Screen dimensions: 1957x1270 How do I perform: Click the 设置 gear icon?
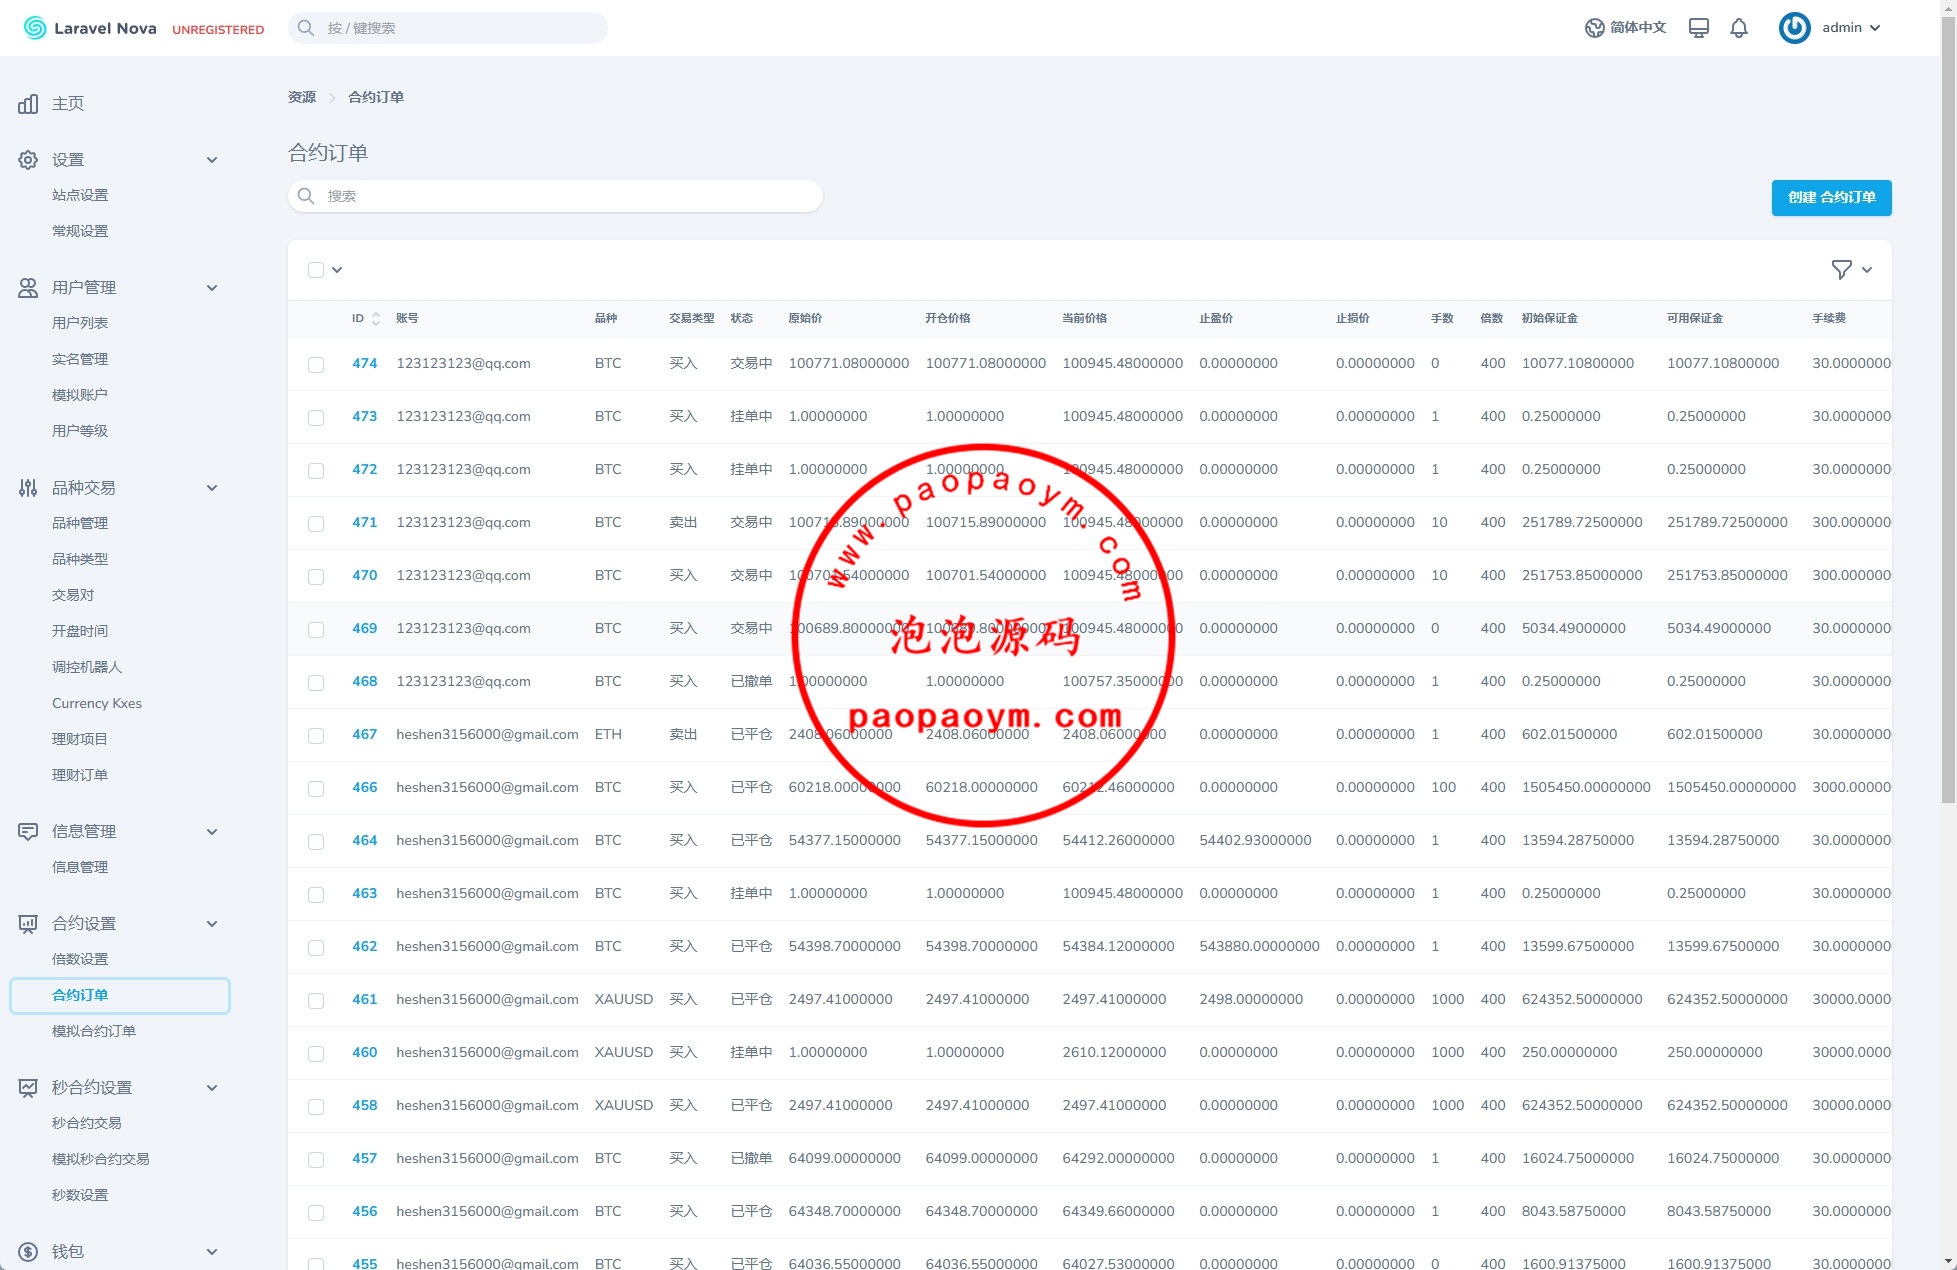coord(28,160)
